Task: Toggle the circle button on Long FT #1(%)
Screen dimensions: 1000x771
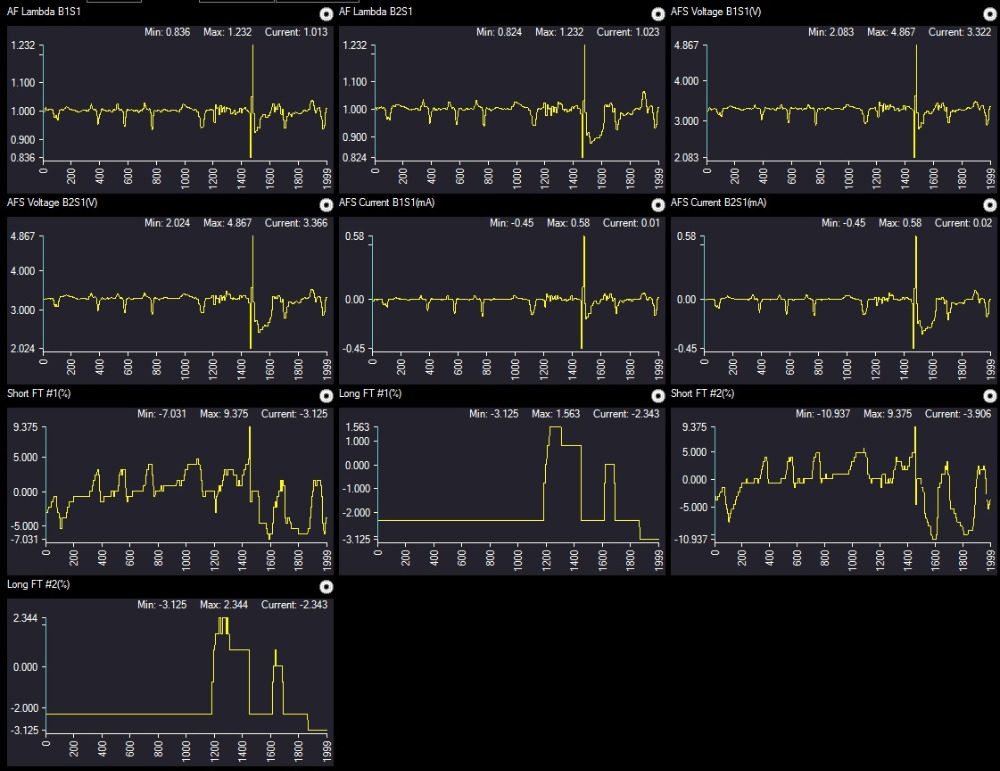Action: tap(657, 396)
